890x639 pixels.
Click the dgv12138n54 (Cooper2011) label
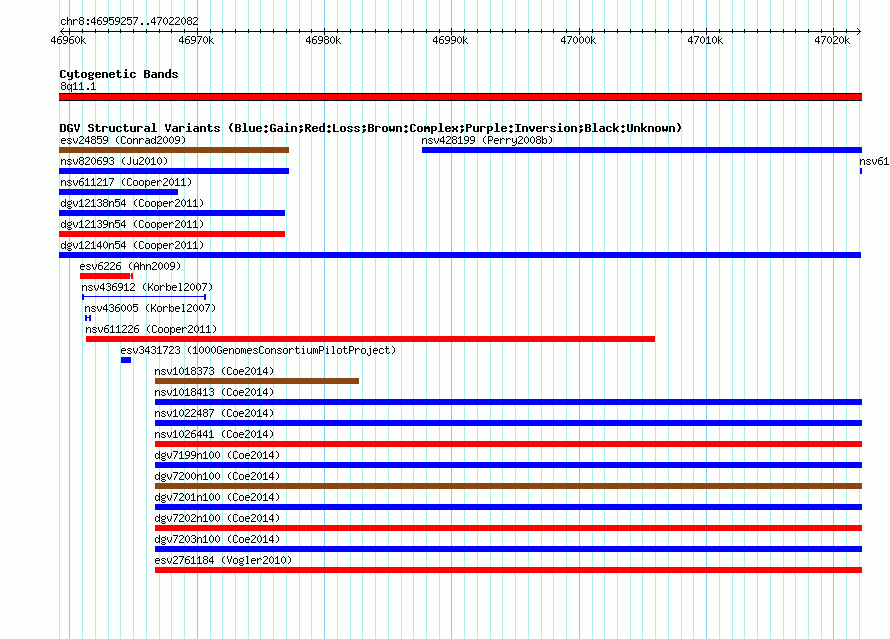(x=132, y=203)
